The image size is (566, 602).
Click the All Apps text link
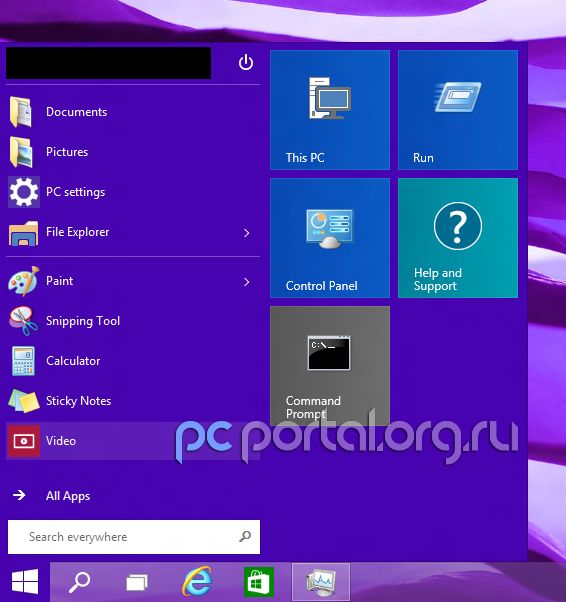pyautogui.click(x=68, y=496)
